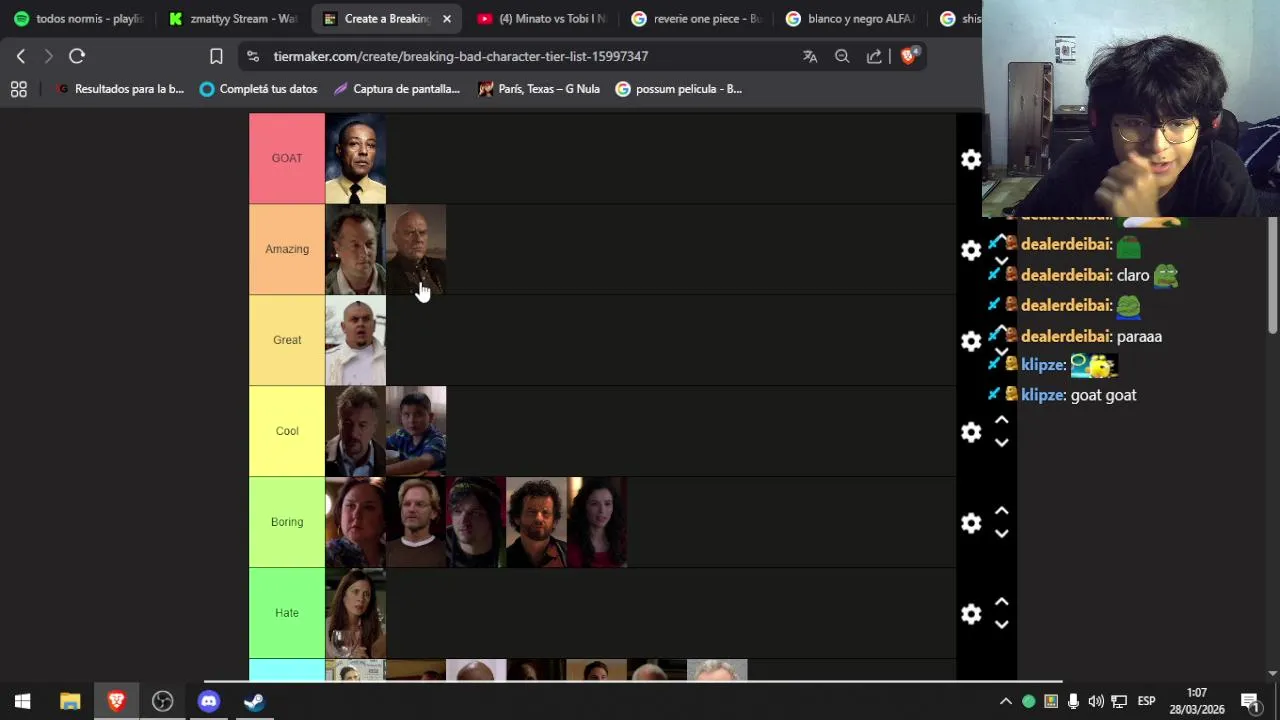Select the second character in Amazing tier
This screenshot has width=1280, height=720.
point(416,249)
